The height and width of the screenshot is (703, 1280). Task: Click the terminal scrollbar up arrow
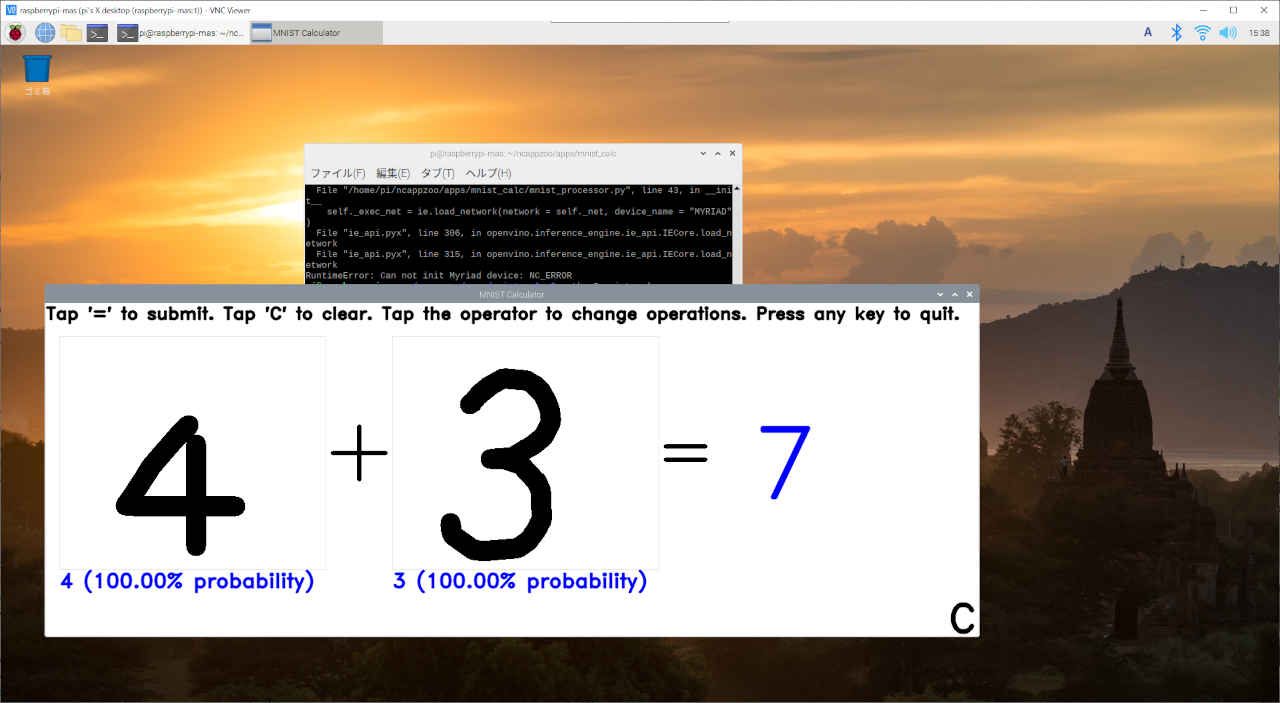pyautogui.click(x=737, y=189)
